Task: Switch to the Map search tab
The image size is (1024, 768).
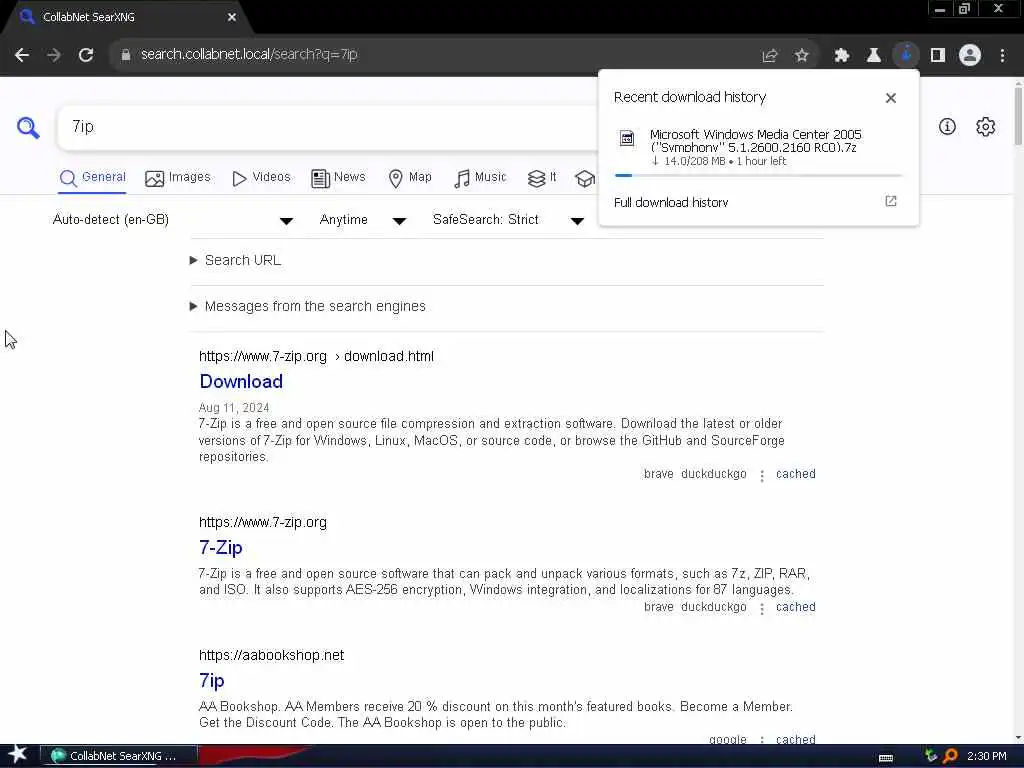Action: pyautogui.click(x=410, y=178)
